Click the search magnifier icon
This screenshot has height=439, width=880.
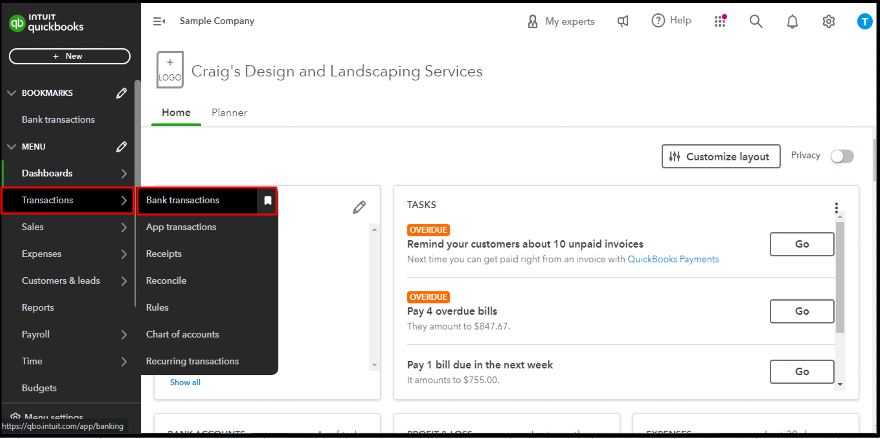pos(756,21)
